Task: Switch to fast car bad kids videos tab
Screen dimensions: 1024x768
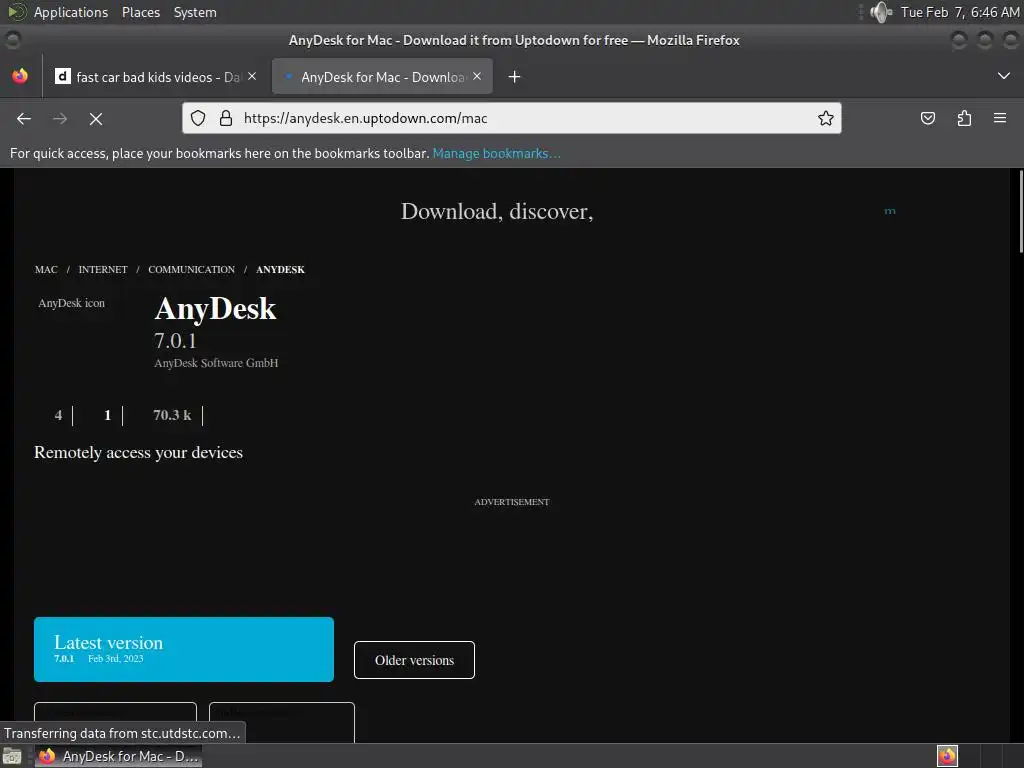Action: (156, 77)
